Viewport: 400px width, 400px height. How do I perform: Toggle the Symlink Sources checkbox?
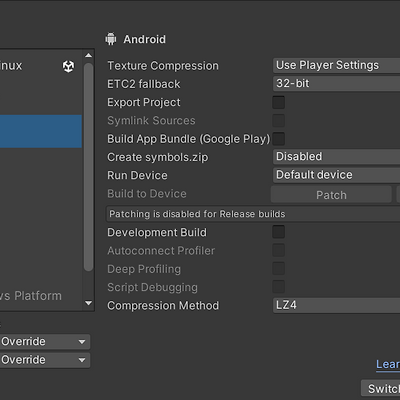(x=278, y=121)
